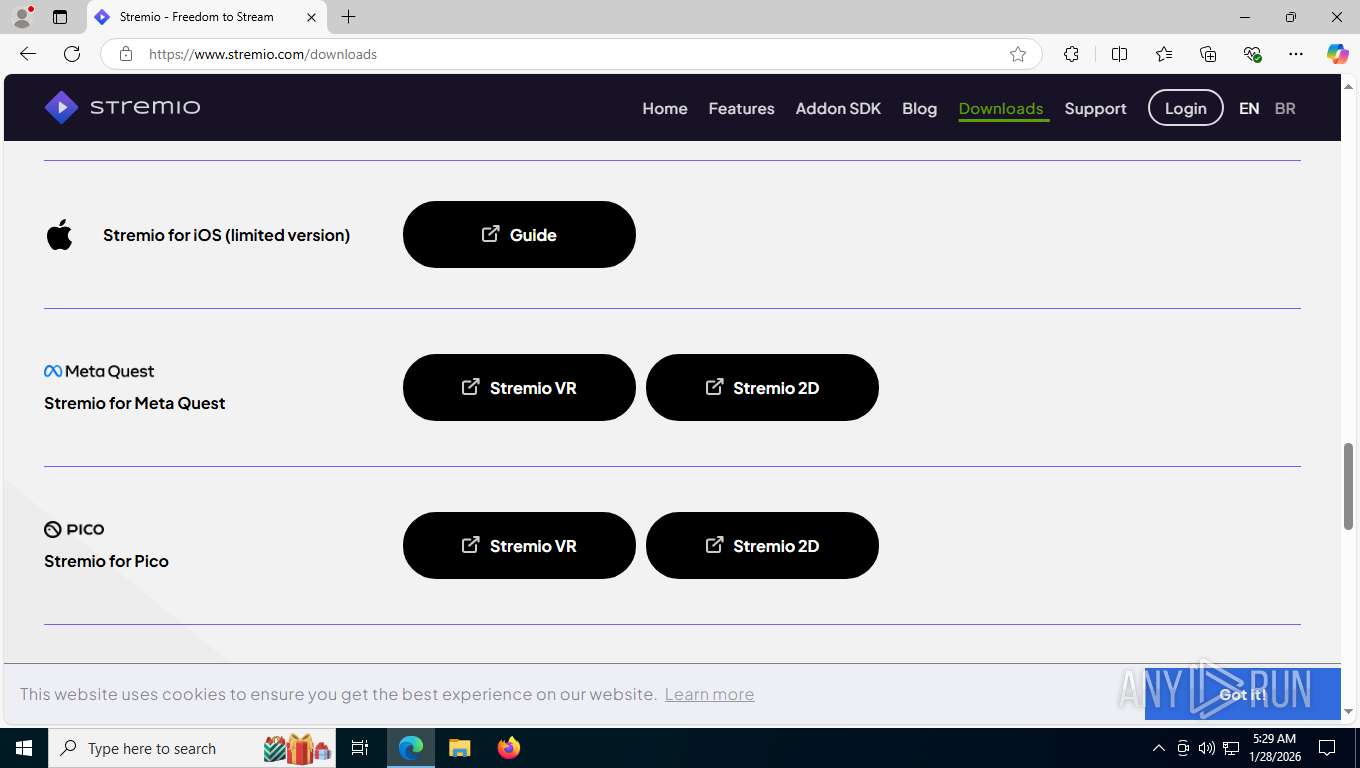Open the Collections icon

pos(1208,54)
